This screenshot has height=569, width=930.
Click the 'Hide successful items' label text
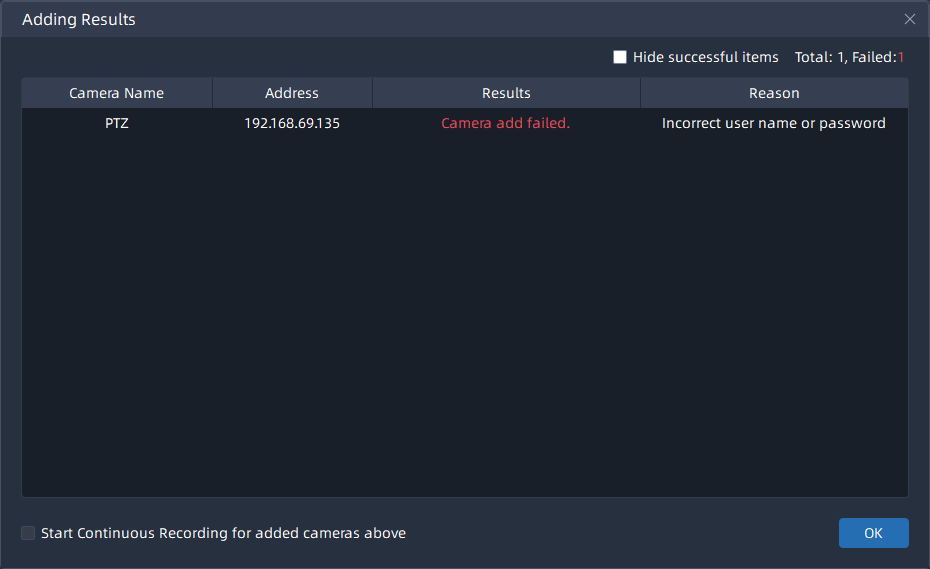pos(705,57)
